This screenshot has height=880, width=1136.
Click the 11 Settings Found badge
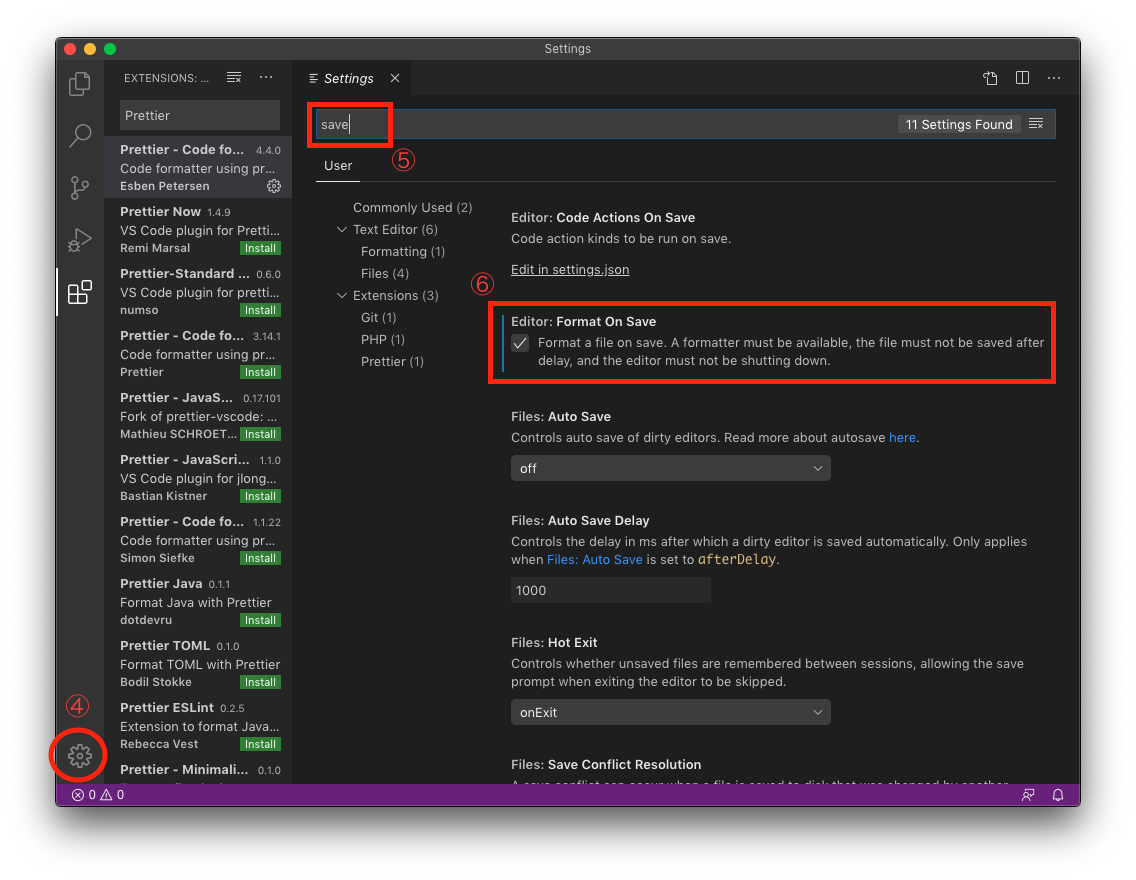958,124
